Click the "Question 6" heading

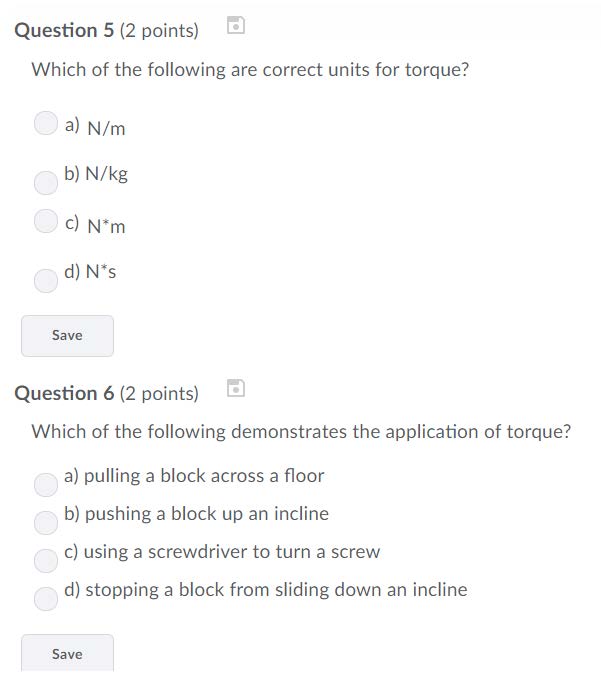tap(64, 394)
